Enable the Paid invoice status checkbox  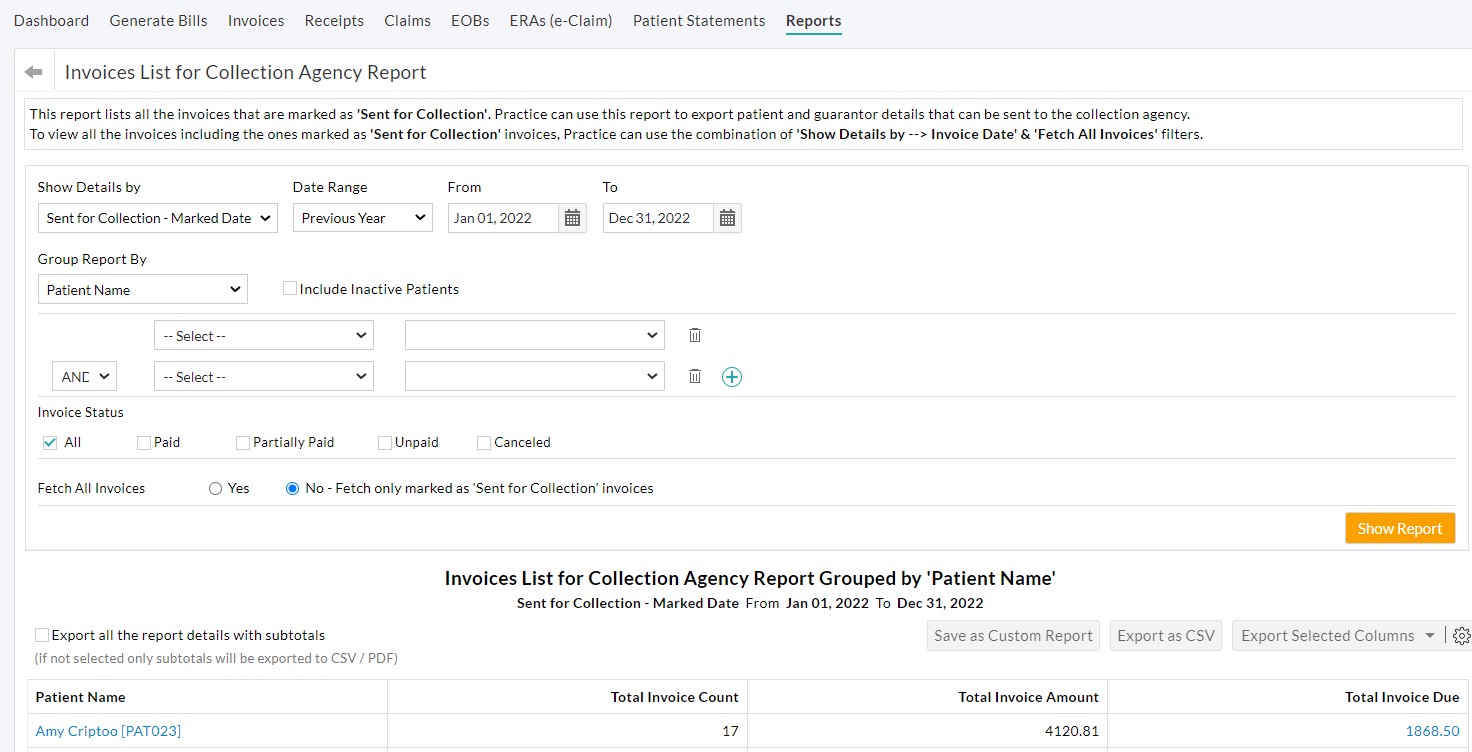point(143,441)
